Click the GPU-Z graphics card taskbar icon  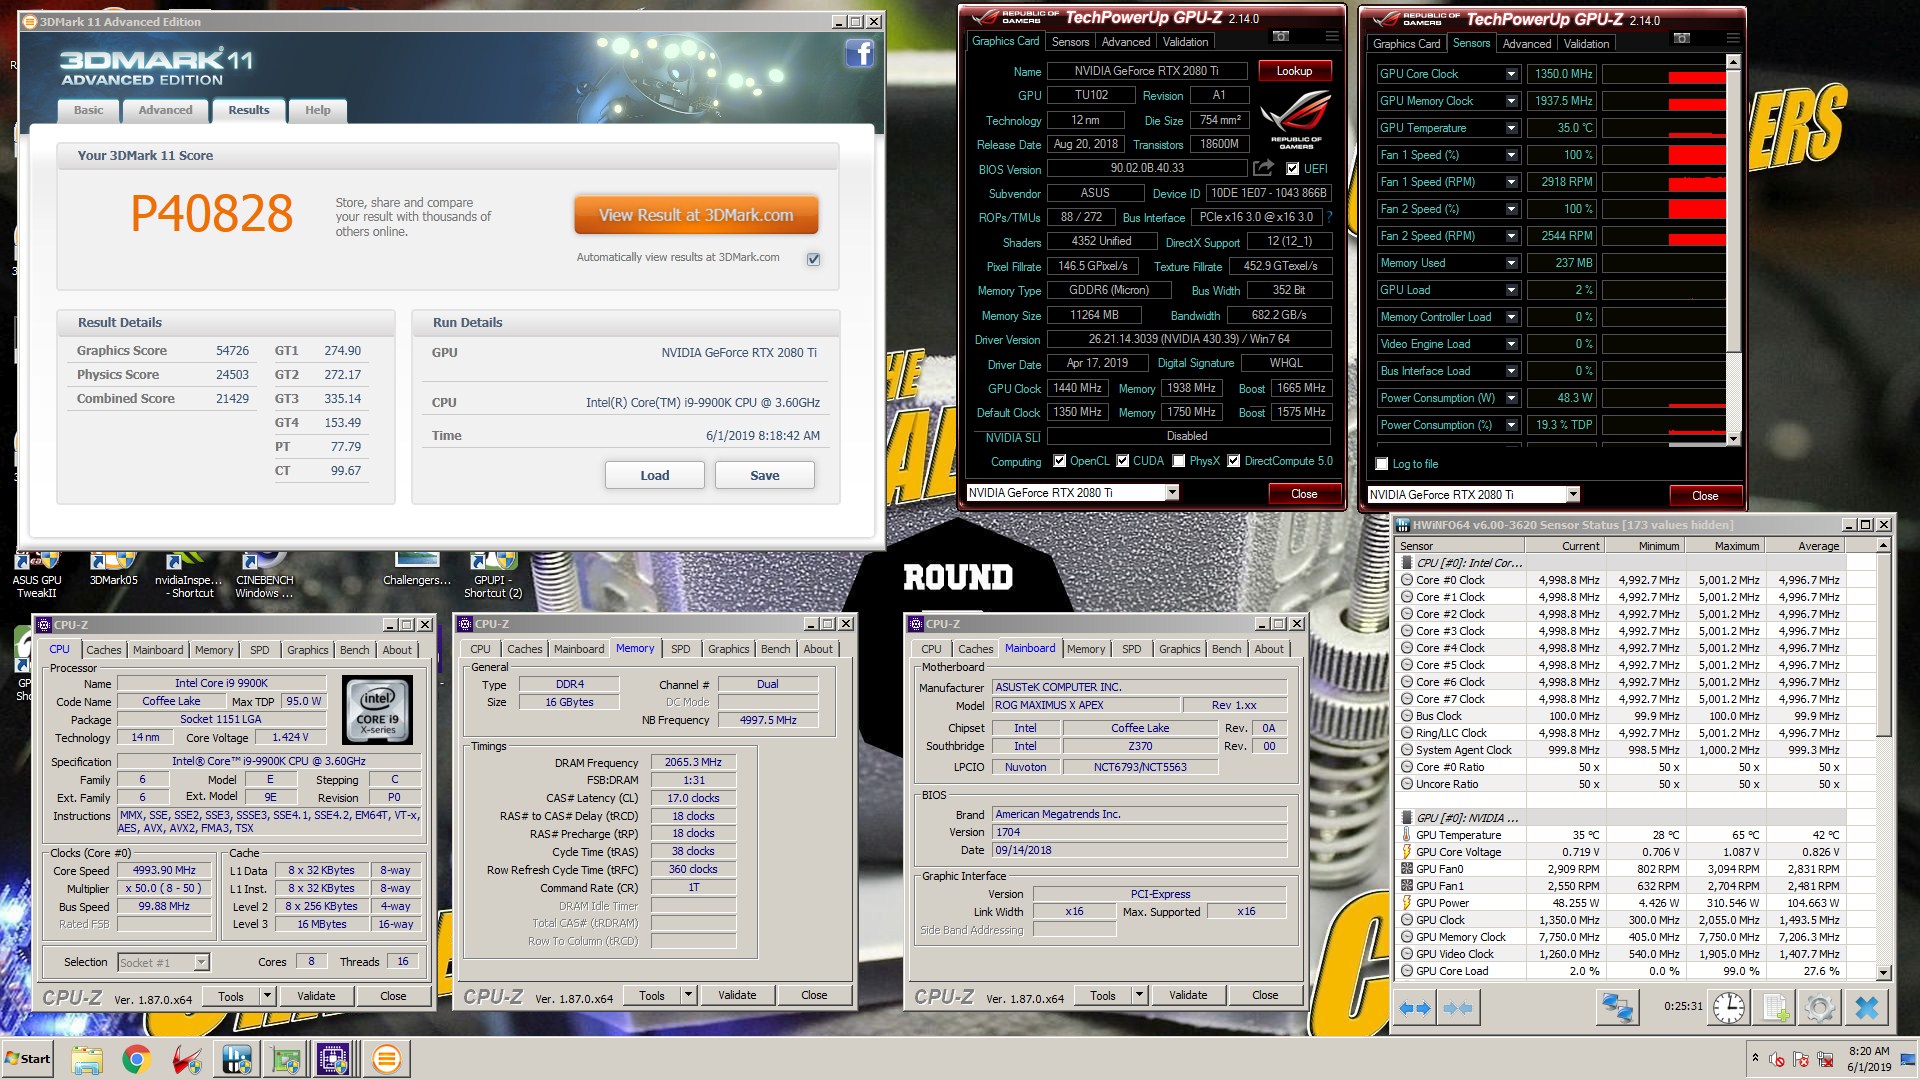[x=287, y=1059]
